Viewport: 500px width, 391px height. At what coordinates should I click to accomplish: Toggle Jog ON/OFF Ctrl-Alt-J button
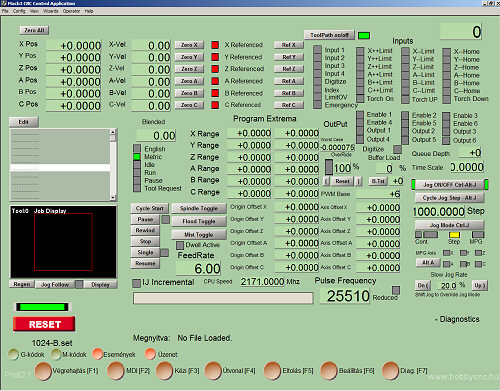450,185
